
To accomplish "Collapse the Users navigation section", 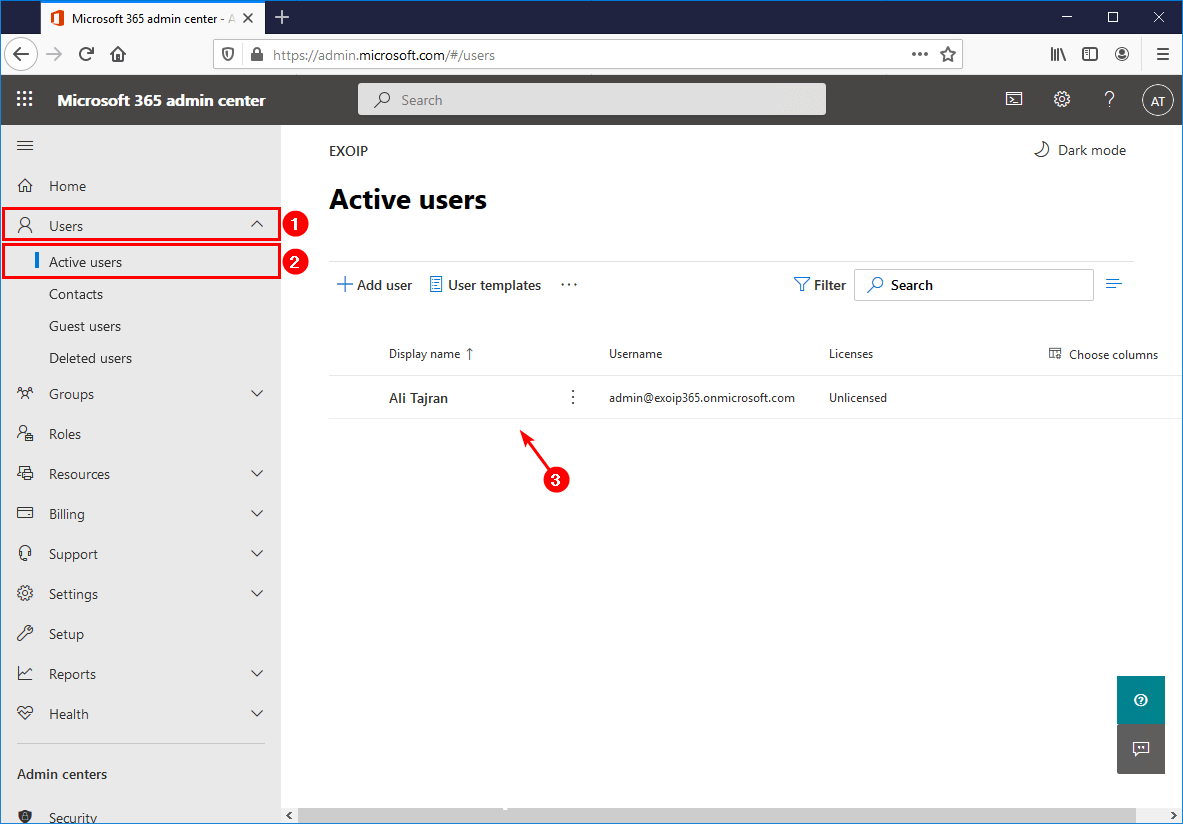I will click(x=257, y=224).
